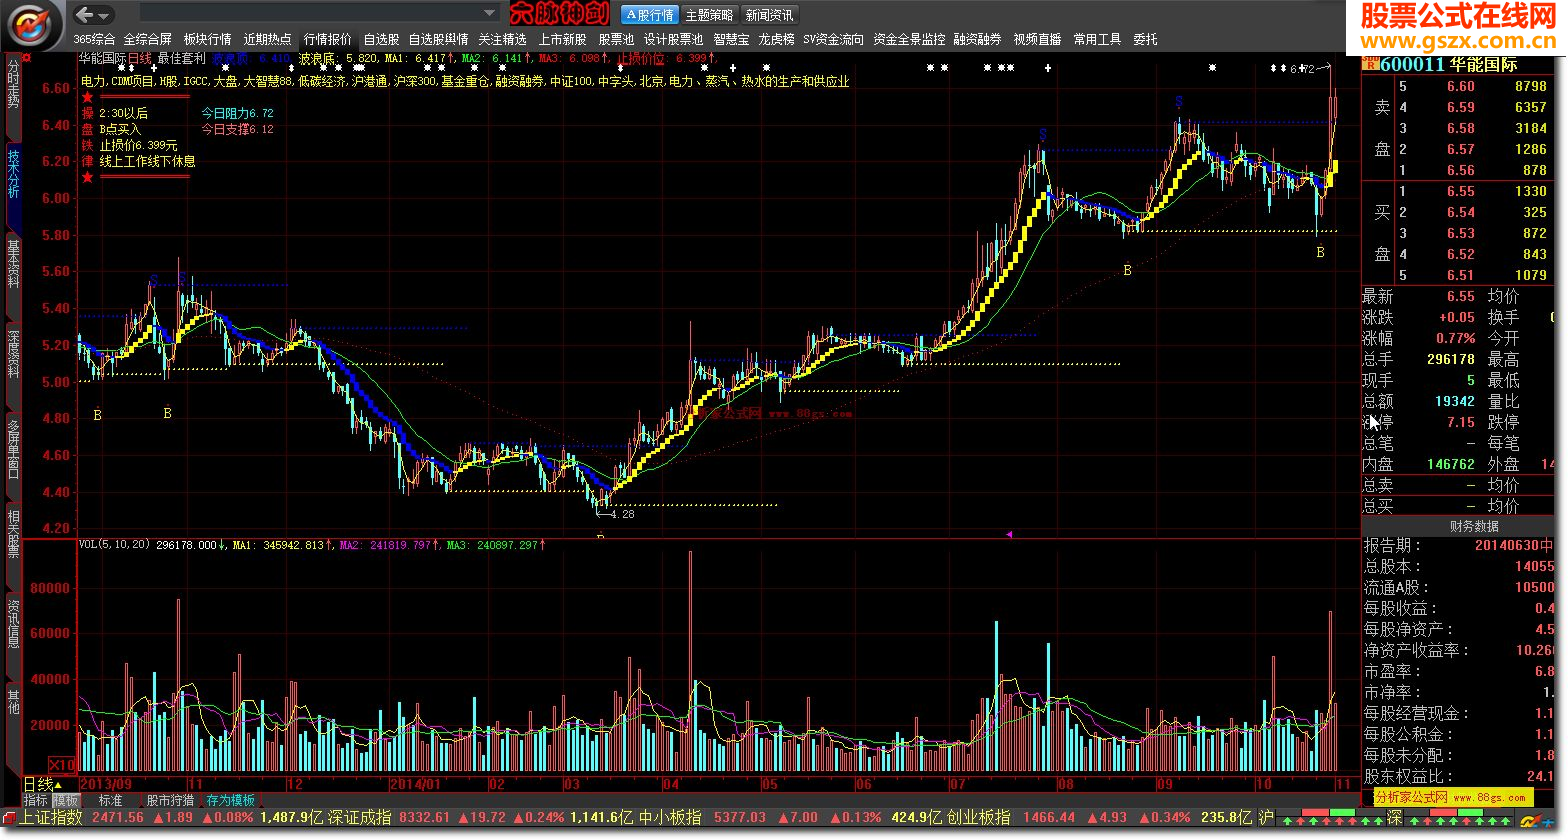Open the 365综合 menu
1568x840 pixels.
[x=94, y=39]
